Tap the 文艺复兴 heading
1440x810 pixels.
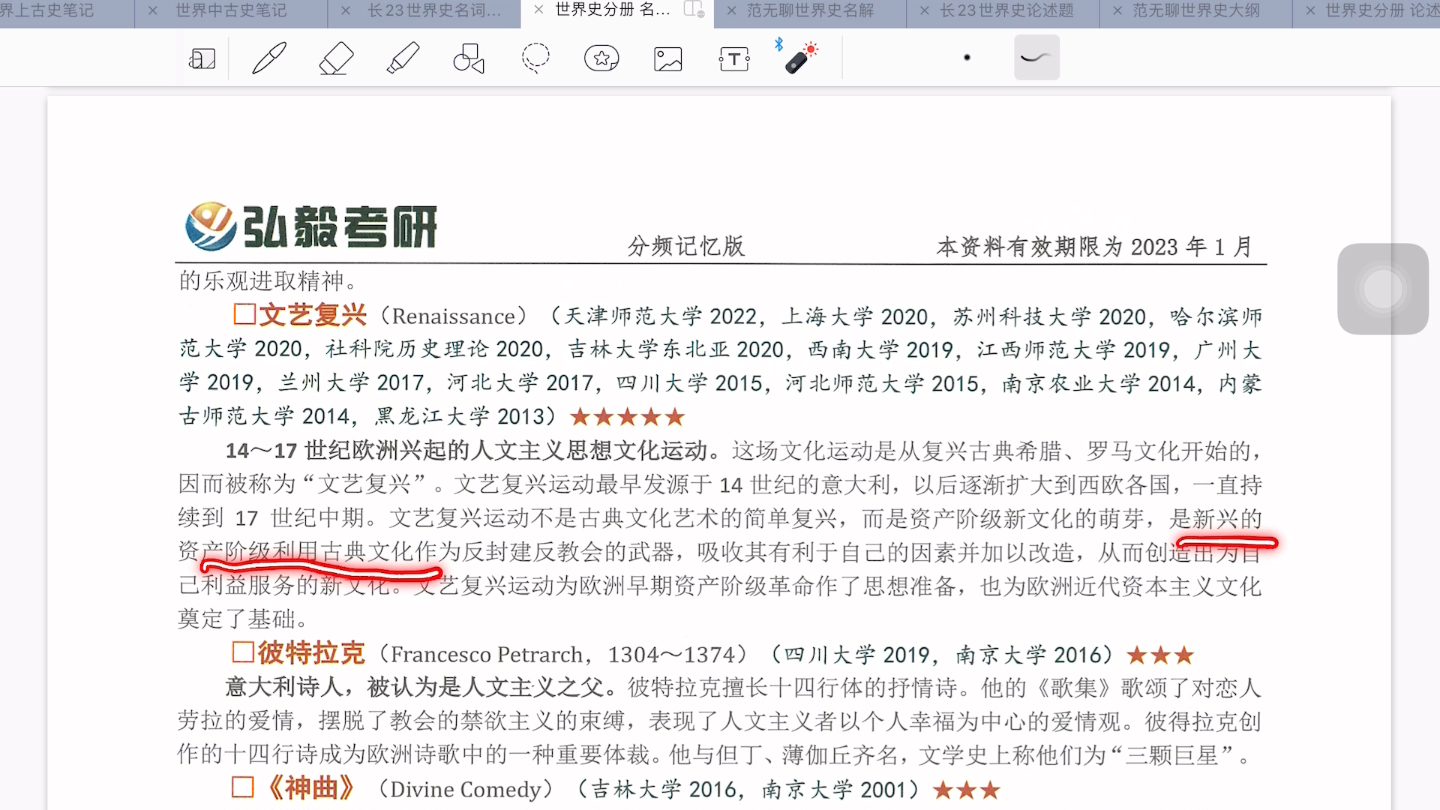tap(313, 315)
